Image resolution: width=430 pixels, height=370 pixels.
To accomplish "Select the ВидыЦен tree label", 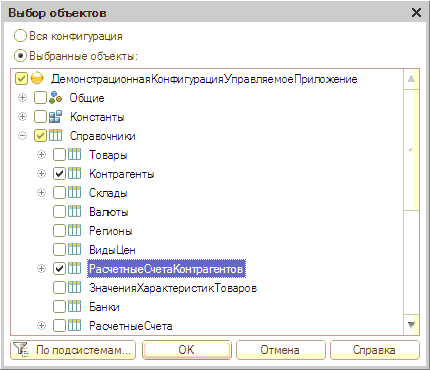I will 112,250.
